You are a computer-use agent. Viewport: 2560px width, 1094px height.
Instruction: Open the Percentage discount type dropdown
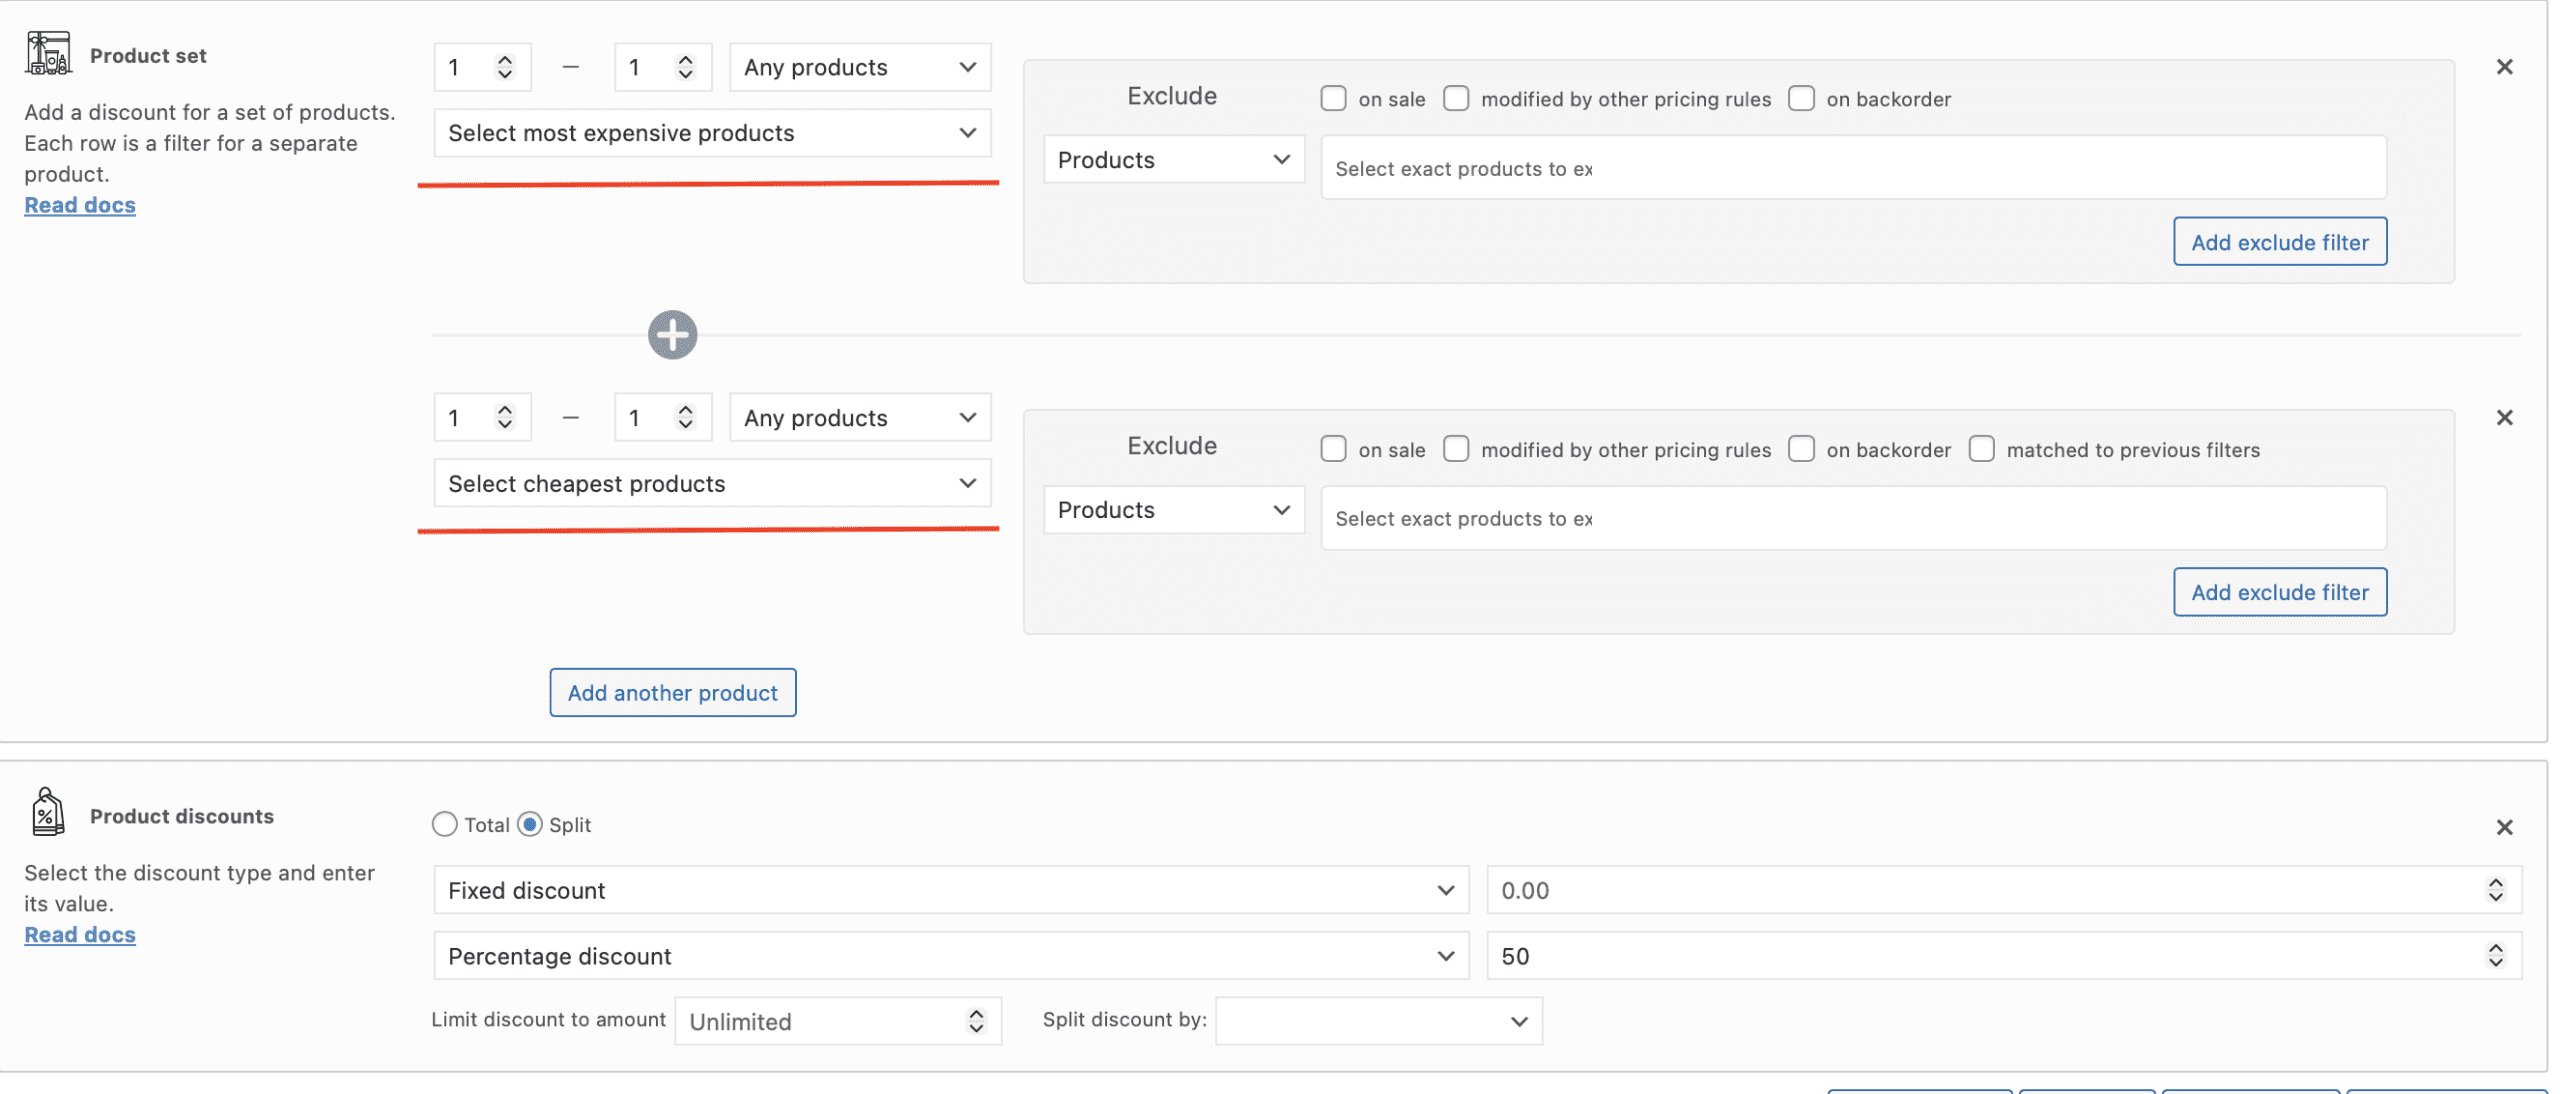[950, 956]
